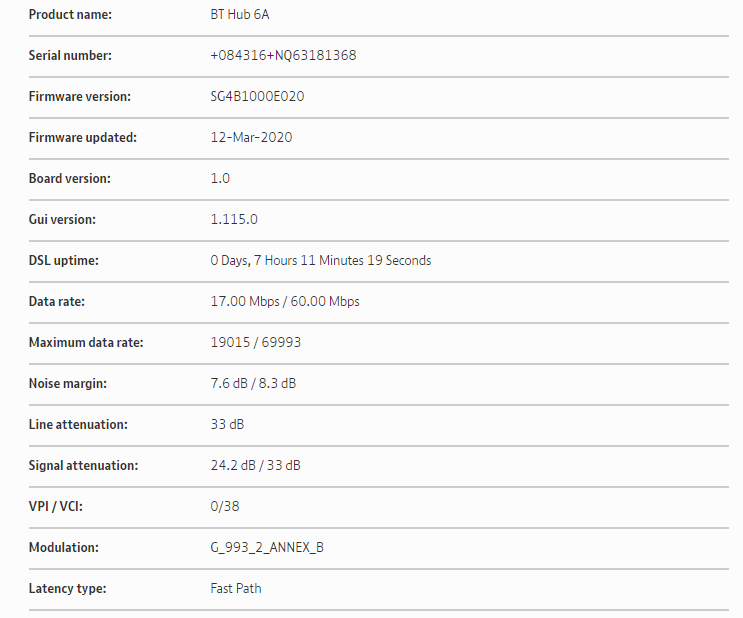
Task: Select the Gui version value 1.115.0
Action: click(234, 220)
